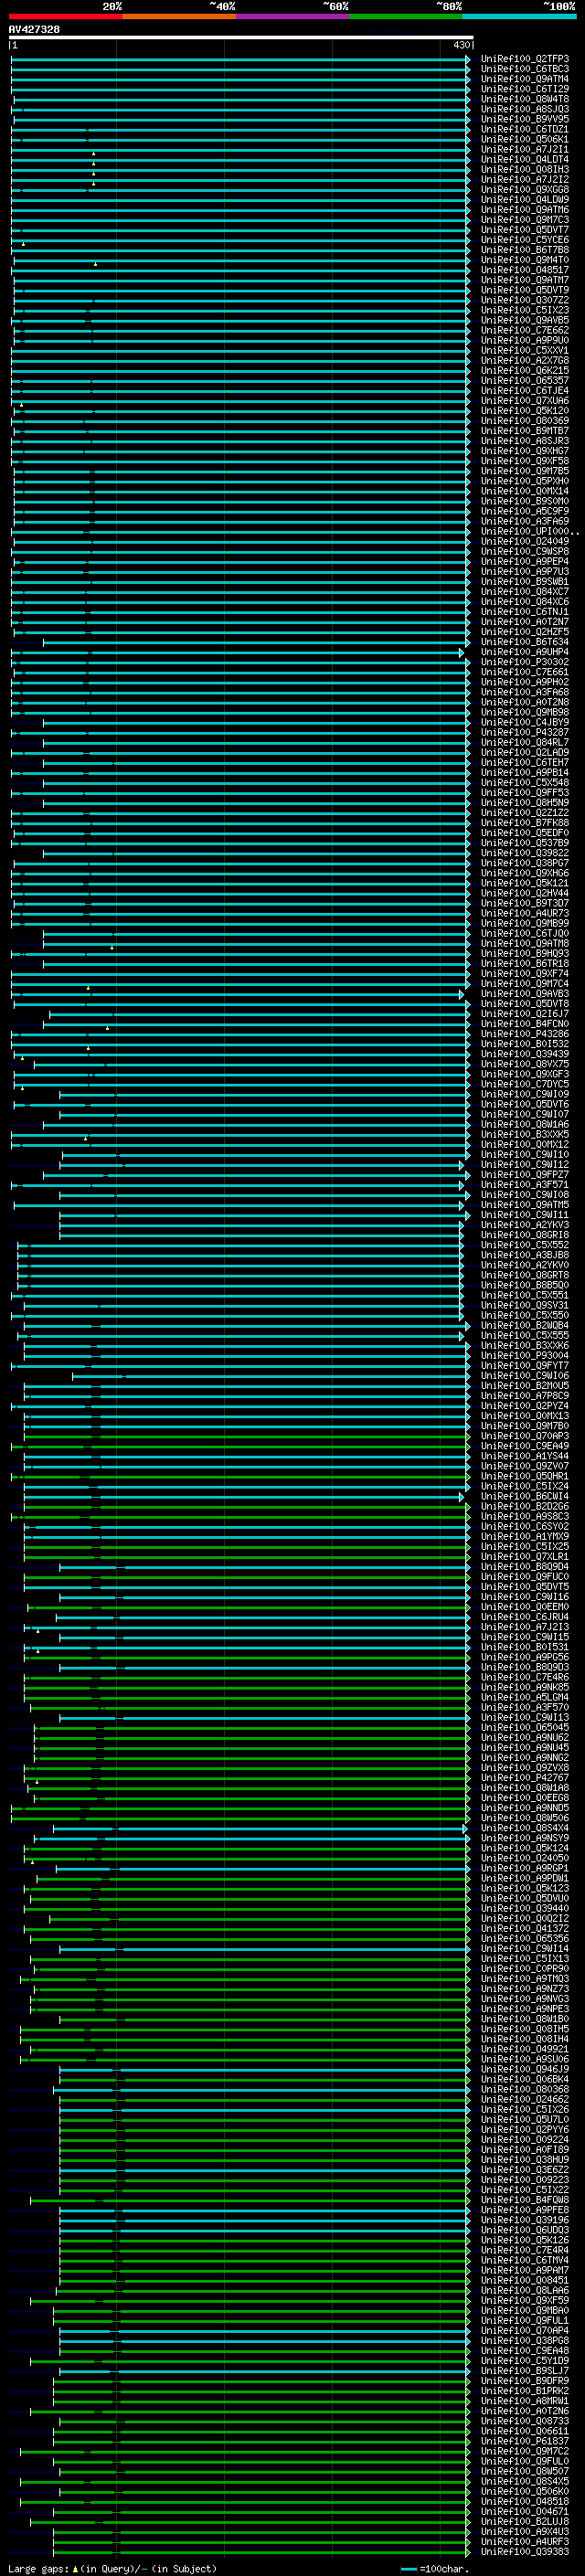This screenshot has height=2576, width=585.
Task: Click the cyan ~100% identity legend segment
Action: click(519, 17)
